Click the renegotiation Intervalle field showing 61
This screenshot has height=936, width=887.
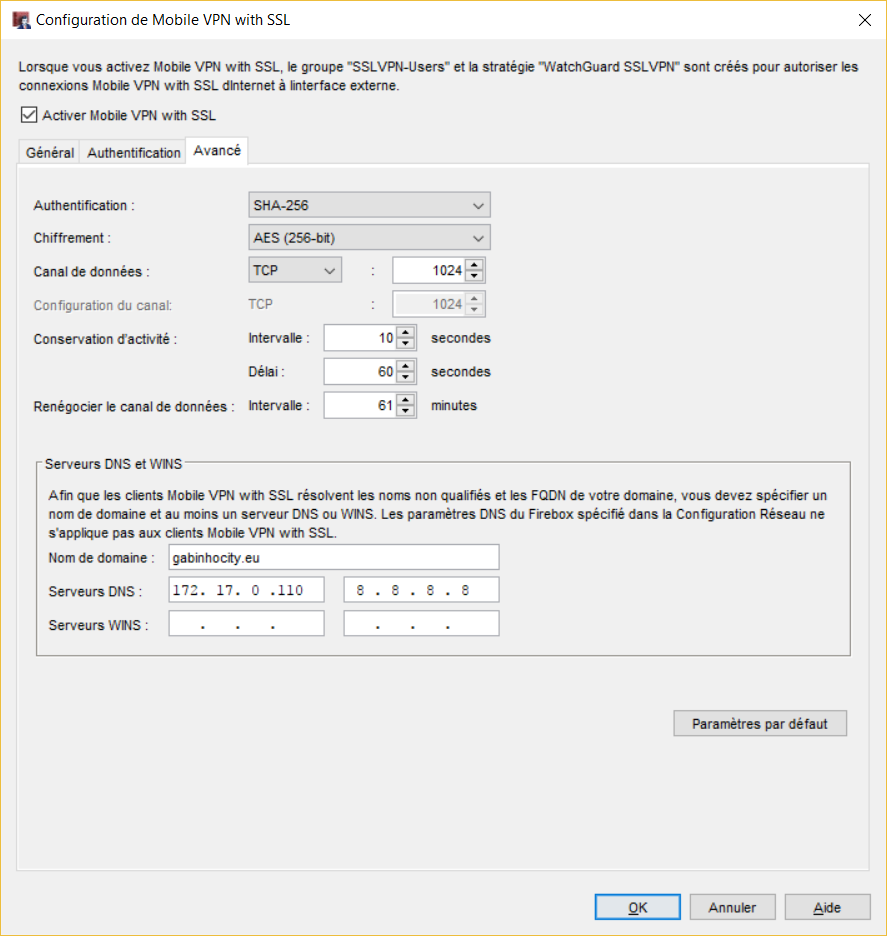pyautogui.click(x=361, y=405)
